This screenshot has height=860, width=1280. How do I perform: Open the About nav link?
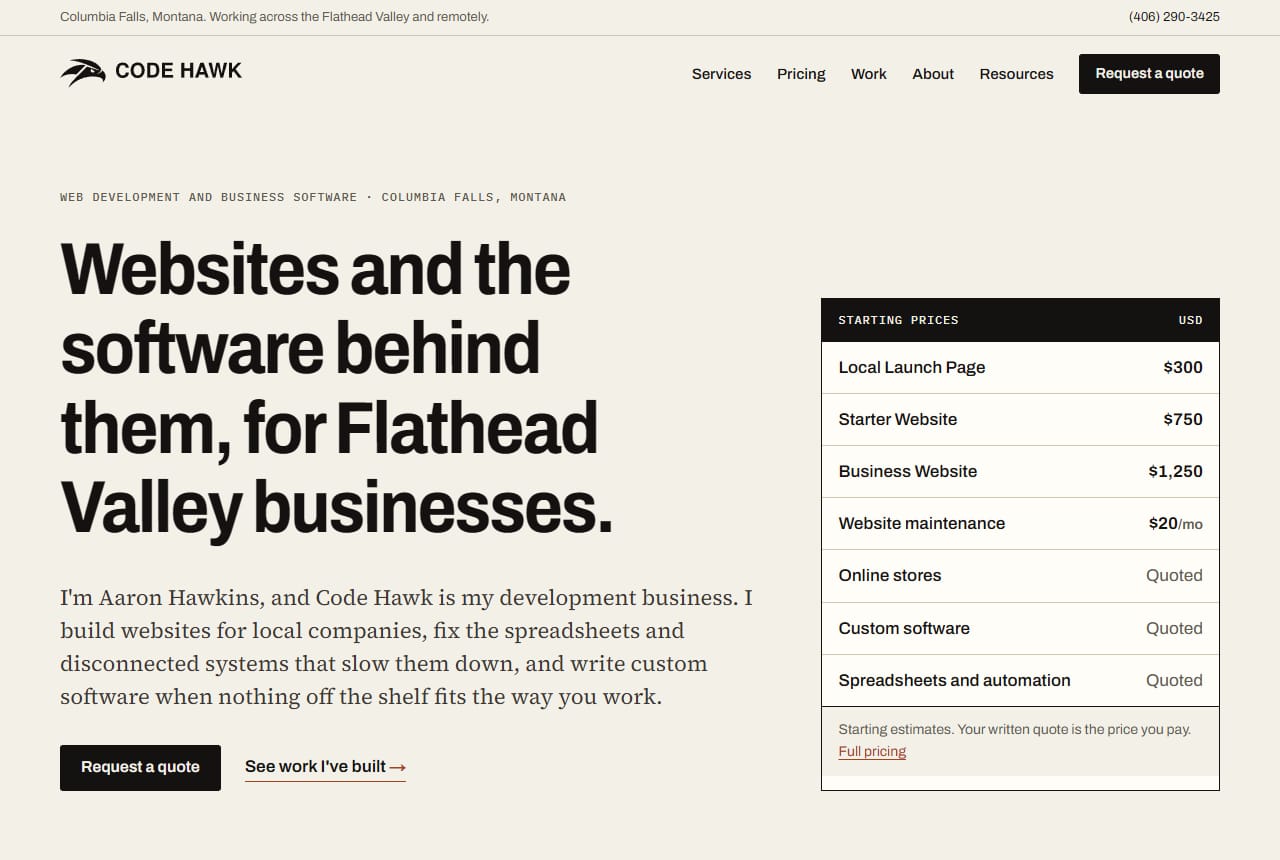(x=933, y=74)
